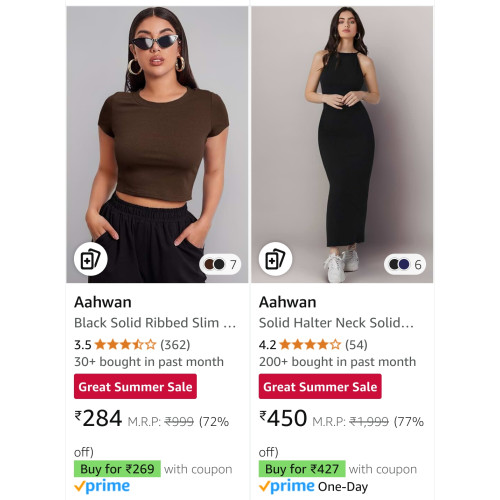Click prime One-Day logo under halter dress

click(x=313, y=487)
